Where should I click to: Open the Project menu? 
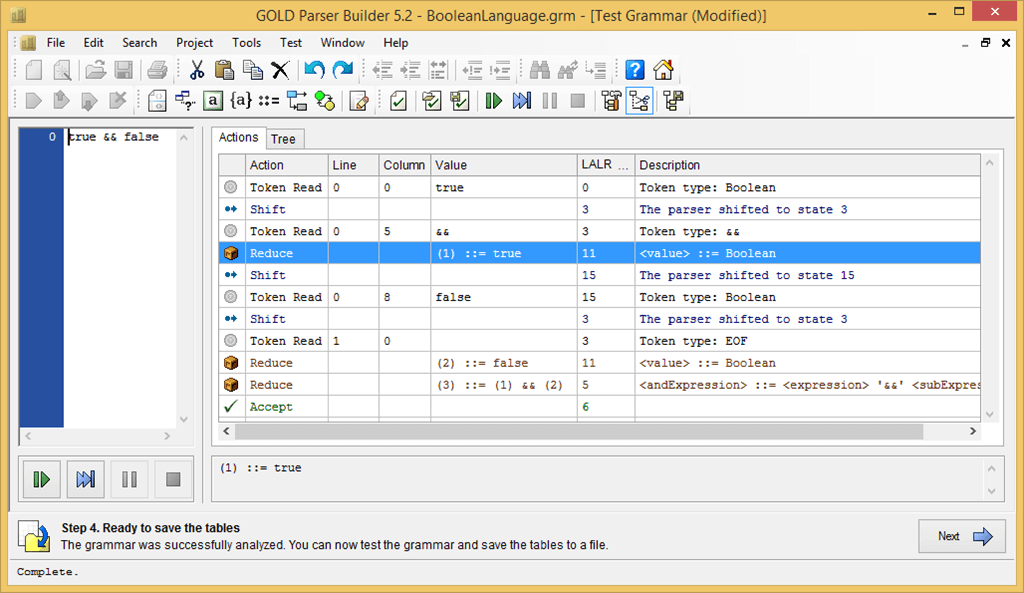pos(194,43)
